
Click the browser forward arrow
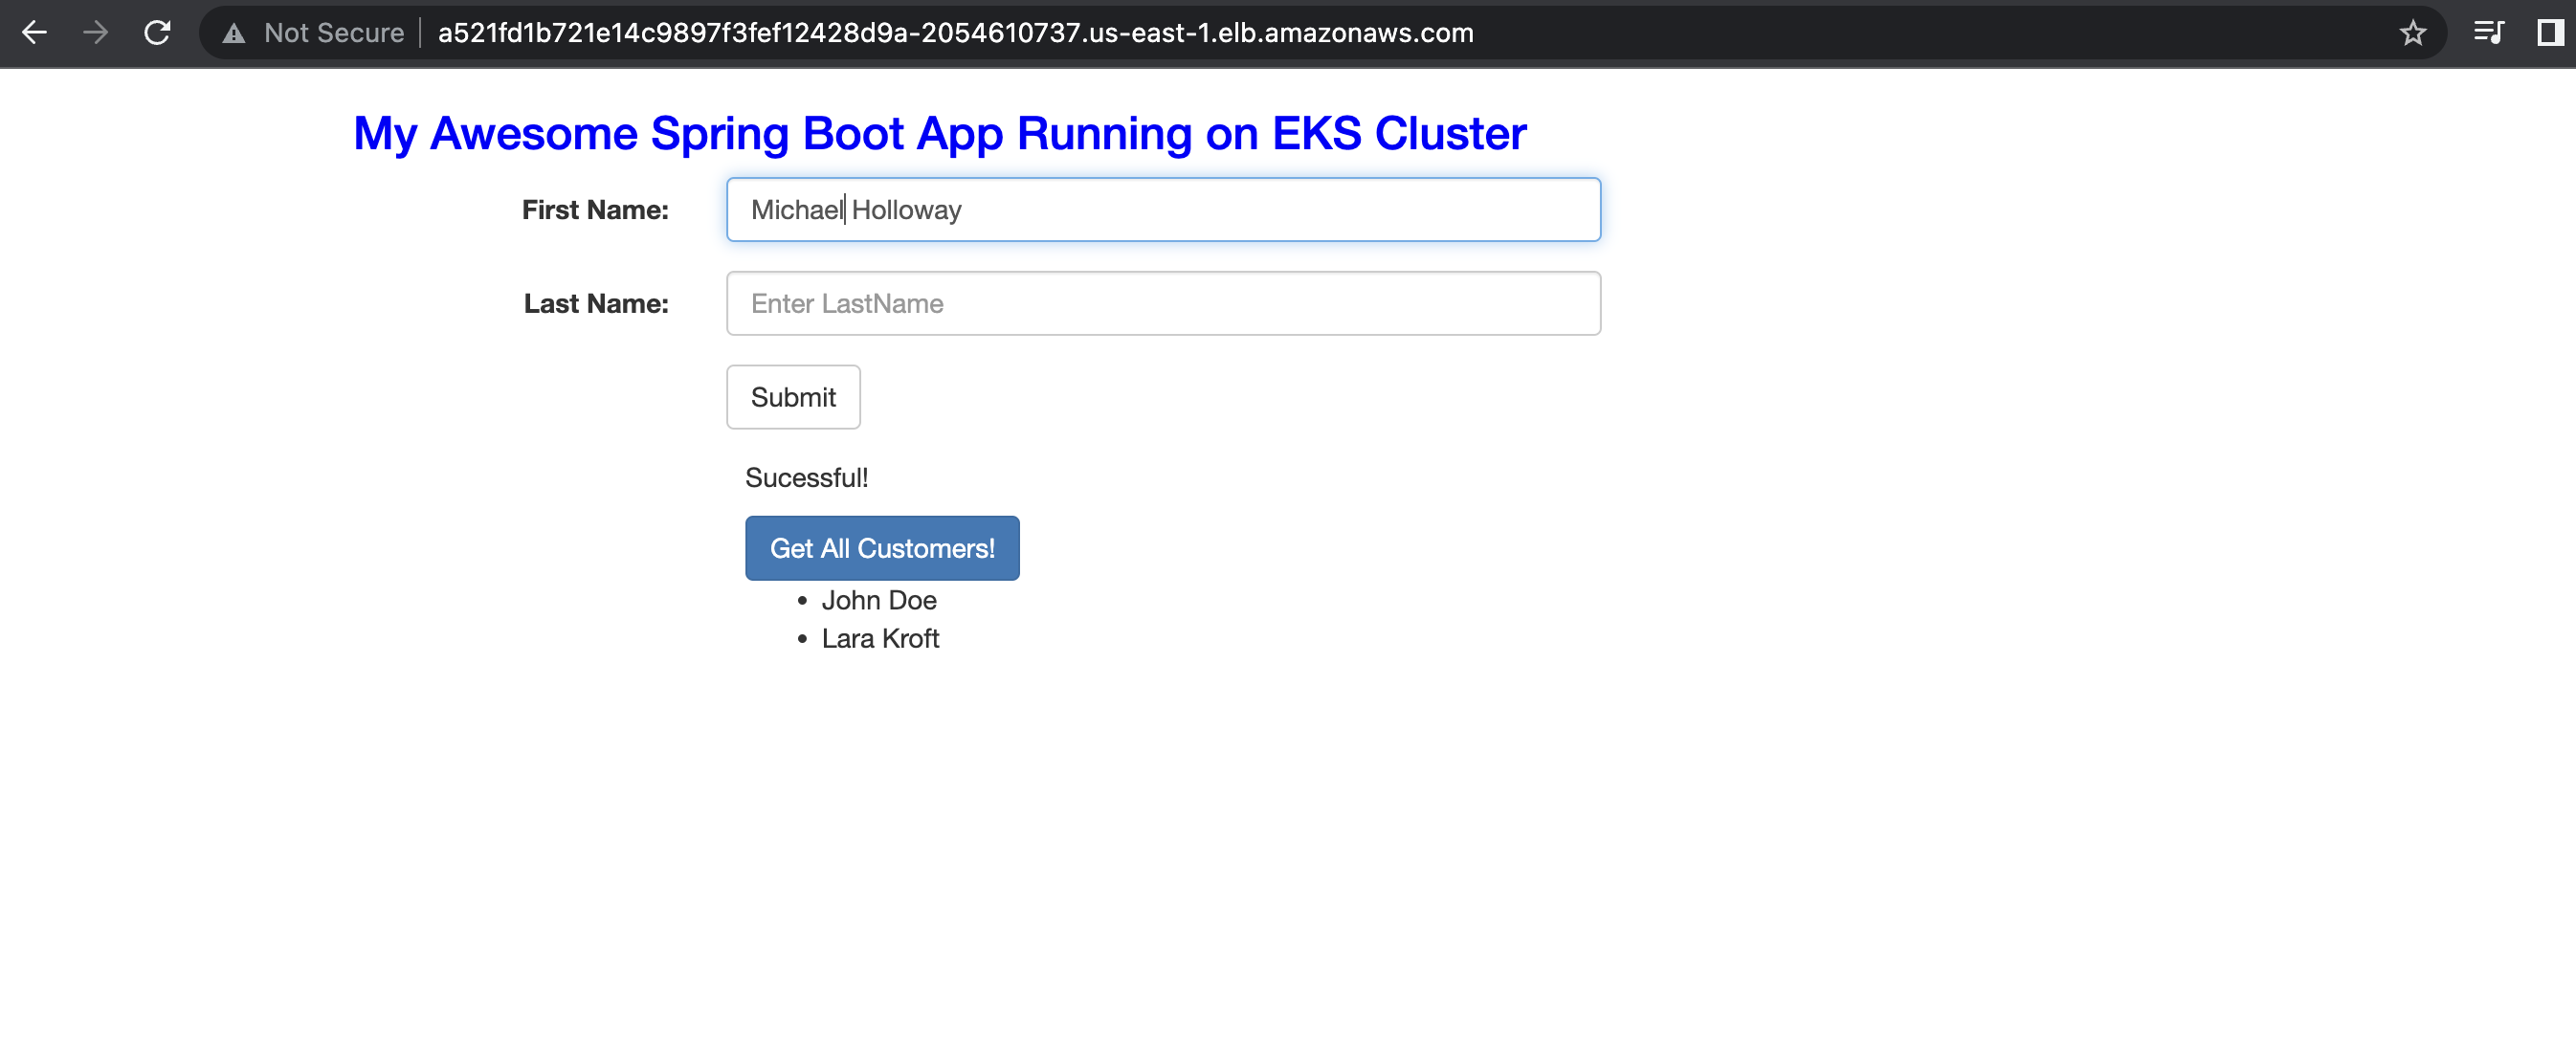click(x=96, y=33)
